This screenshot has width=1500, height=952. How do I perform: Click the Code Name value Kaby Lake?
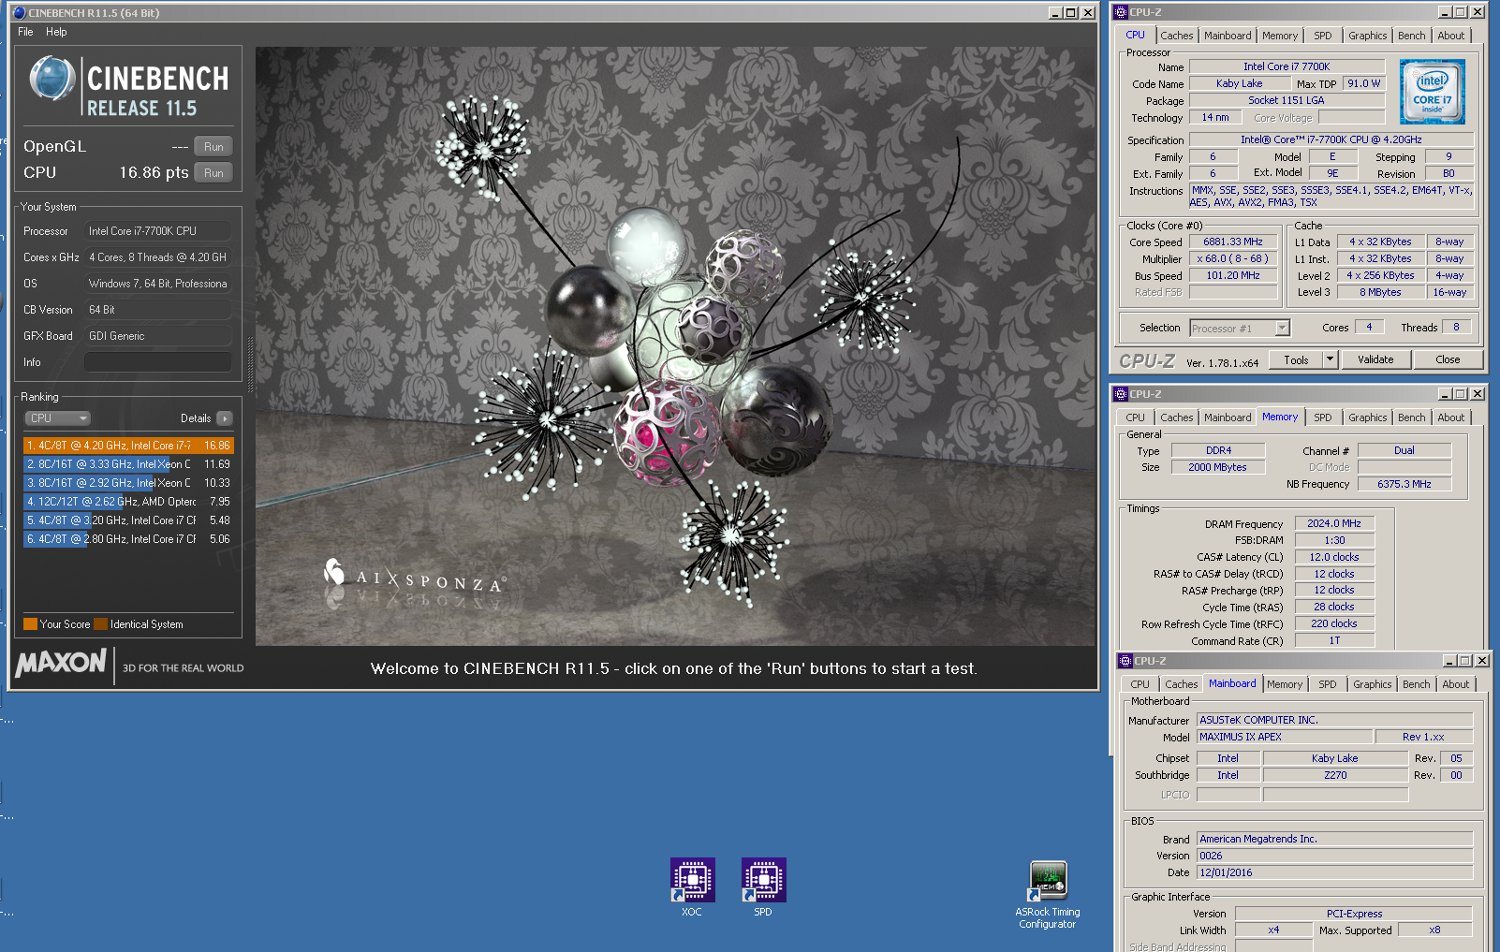1239,84
